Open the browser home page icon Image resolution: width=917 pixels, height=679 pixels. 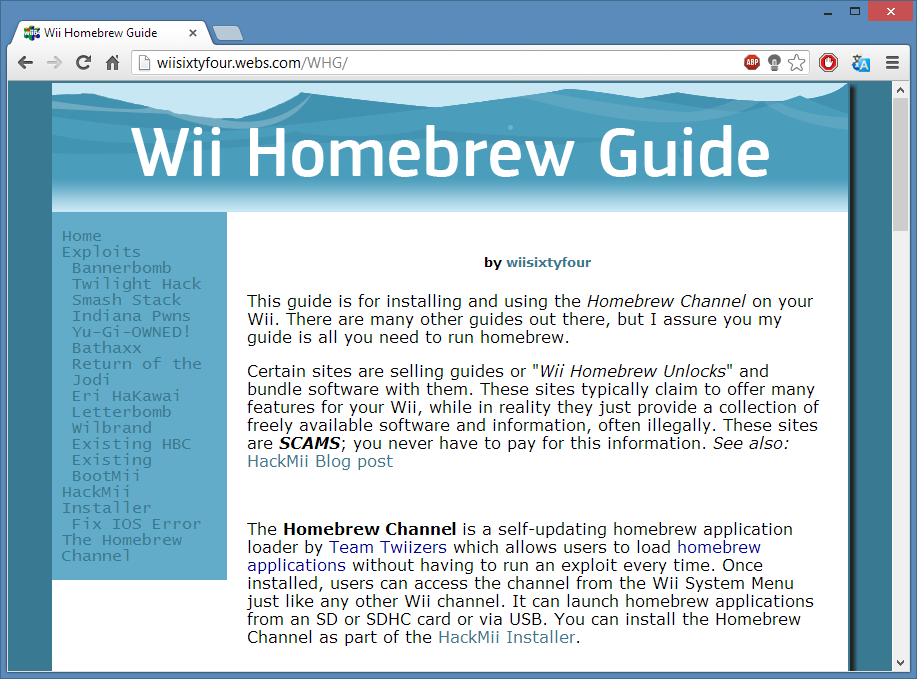[x=112, y=63]
